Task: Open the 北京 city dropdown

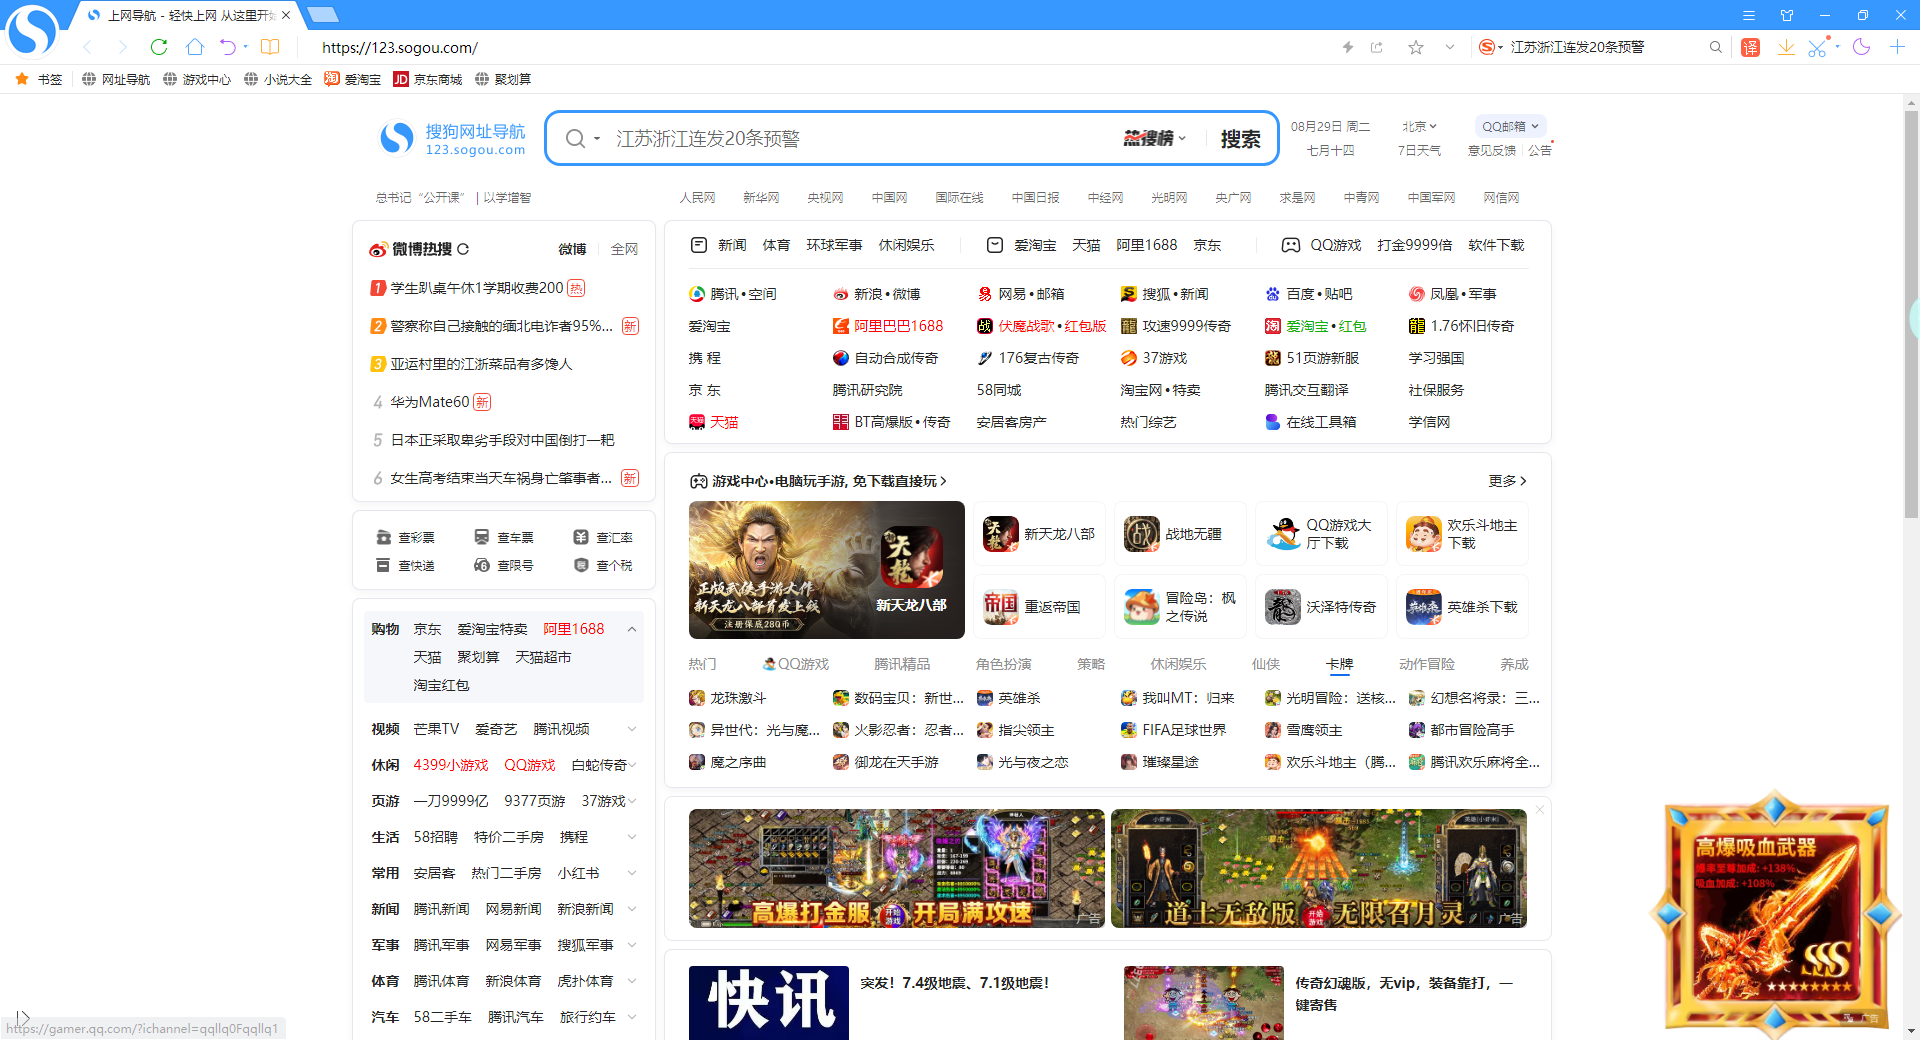Action: click(1418, 126)
